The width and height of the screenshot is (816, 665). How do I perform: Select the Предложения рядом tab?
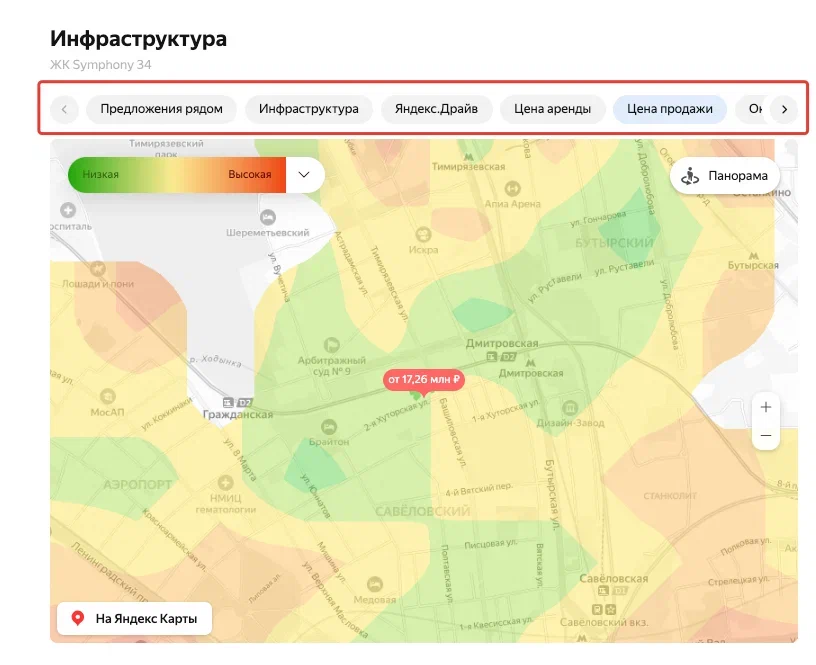161,109
